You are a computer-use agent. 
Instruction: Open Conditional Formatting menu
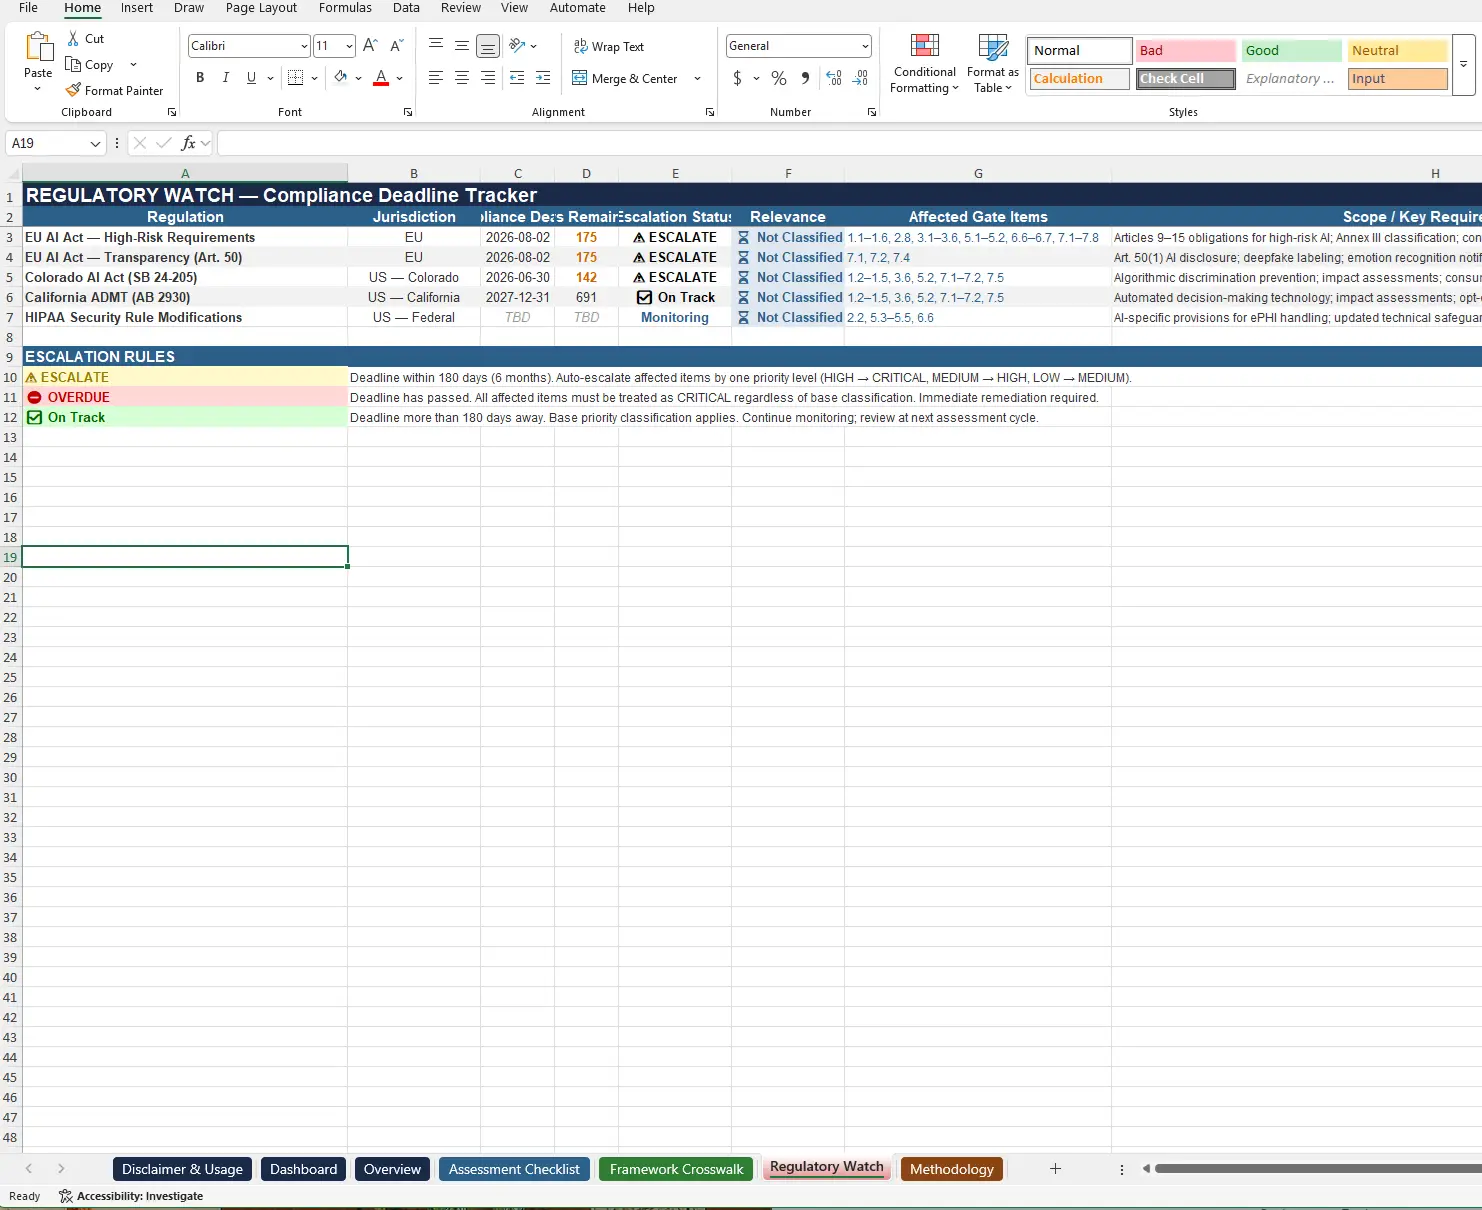(924, 64)
